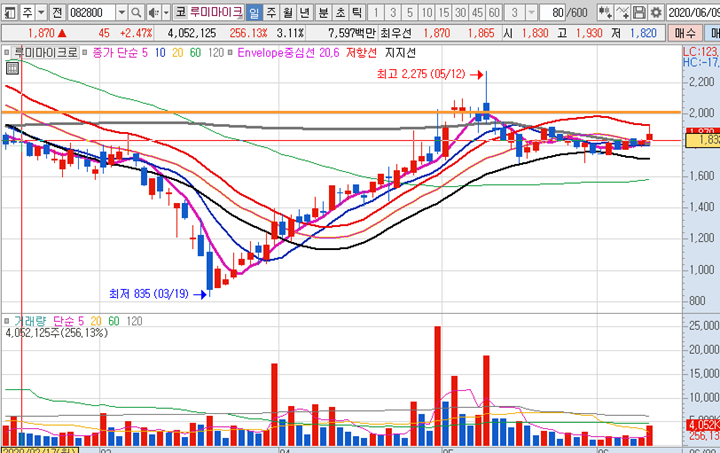This screenshot has width=720, height=453.
Task: Choose interval button 10
Action: pos(427,12)
